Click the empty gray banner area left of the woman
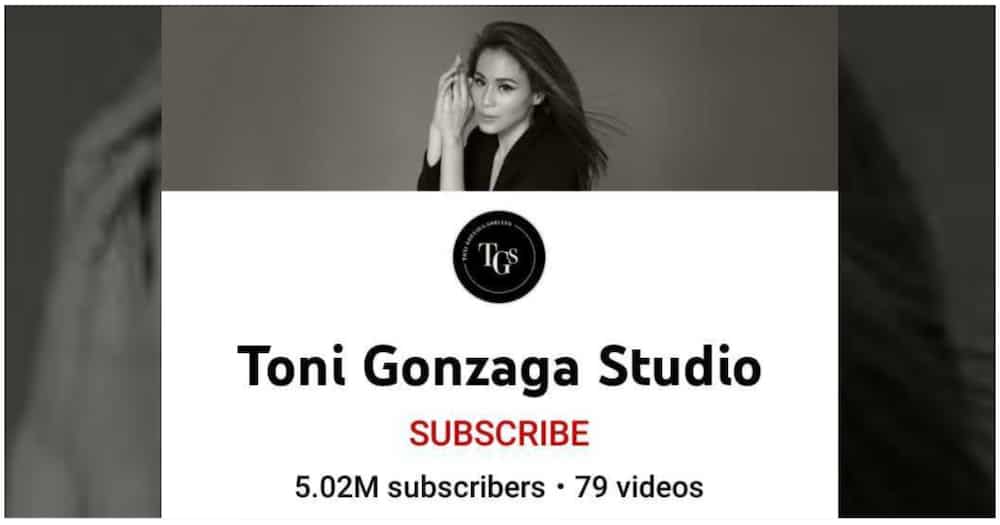This screenshot has height=525, width=1000. point(287,99)
